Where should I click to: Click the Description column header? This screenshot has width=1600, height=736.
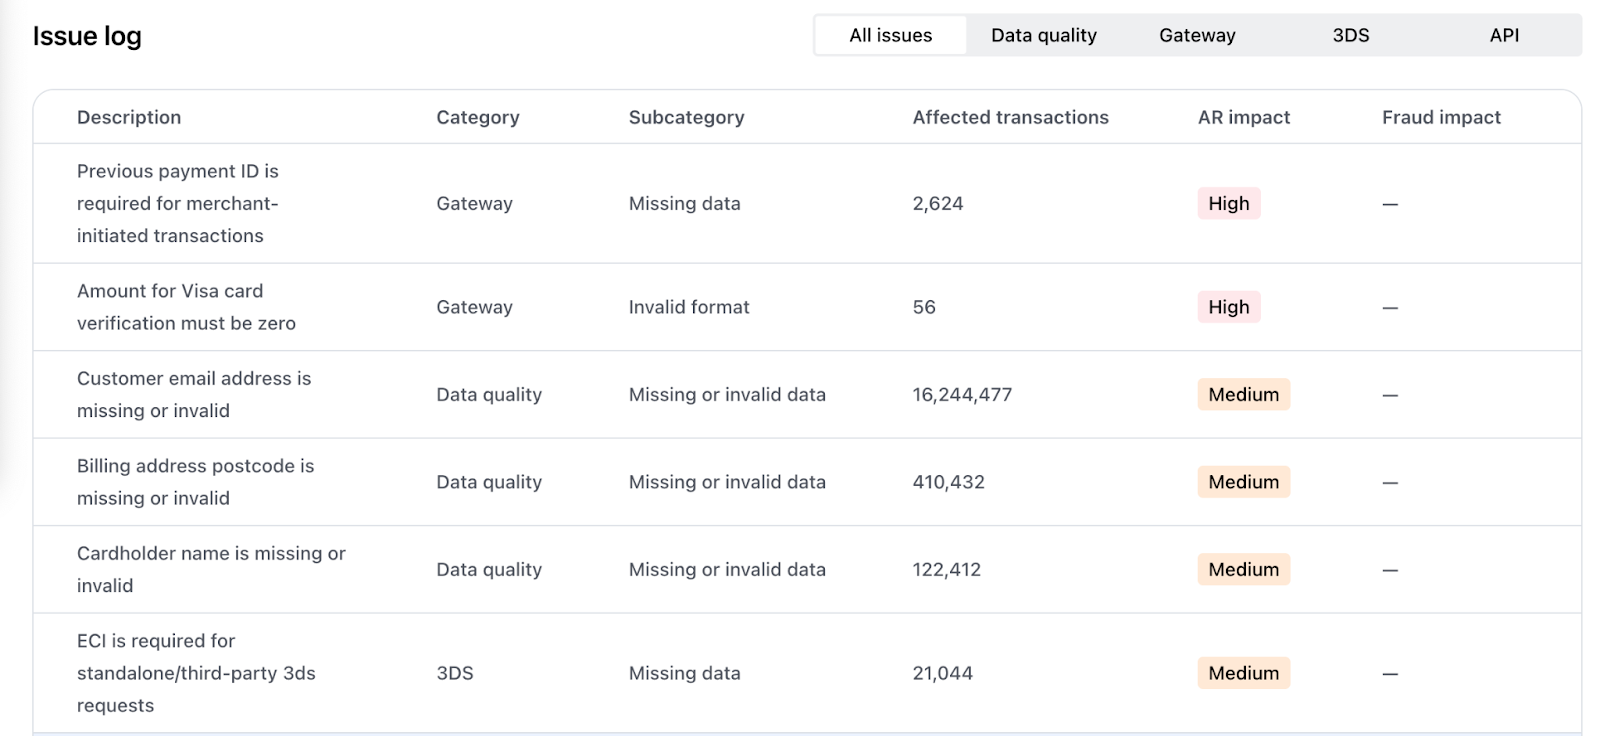129,117
